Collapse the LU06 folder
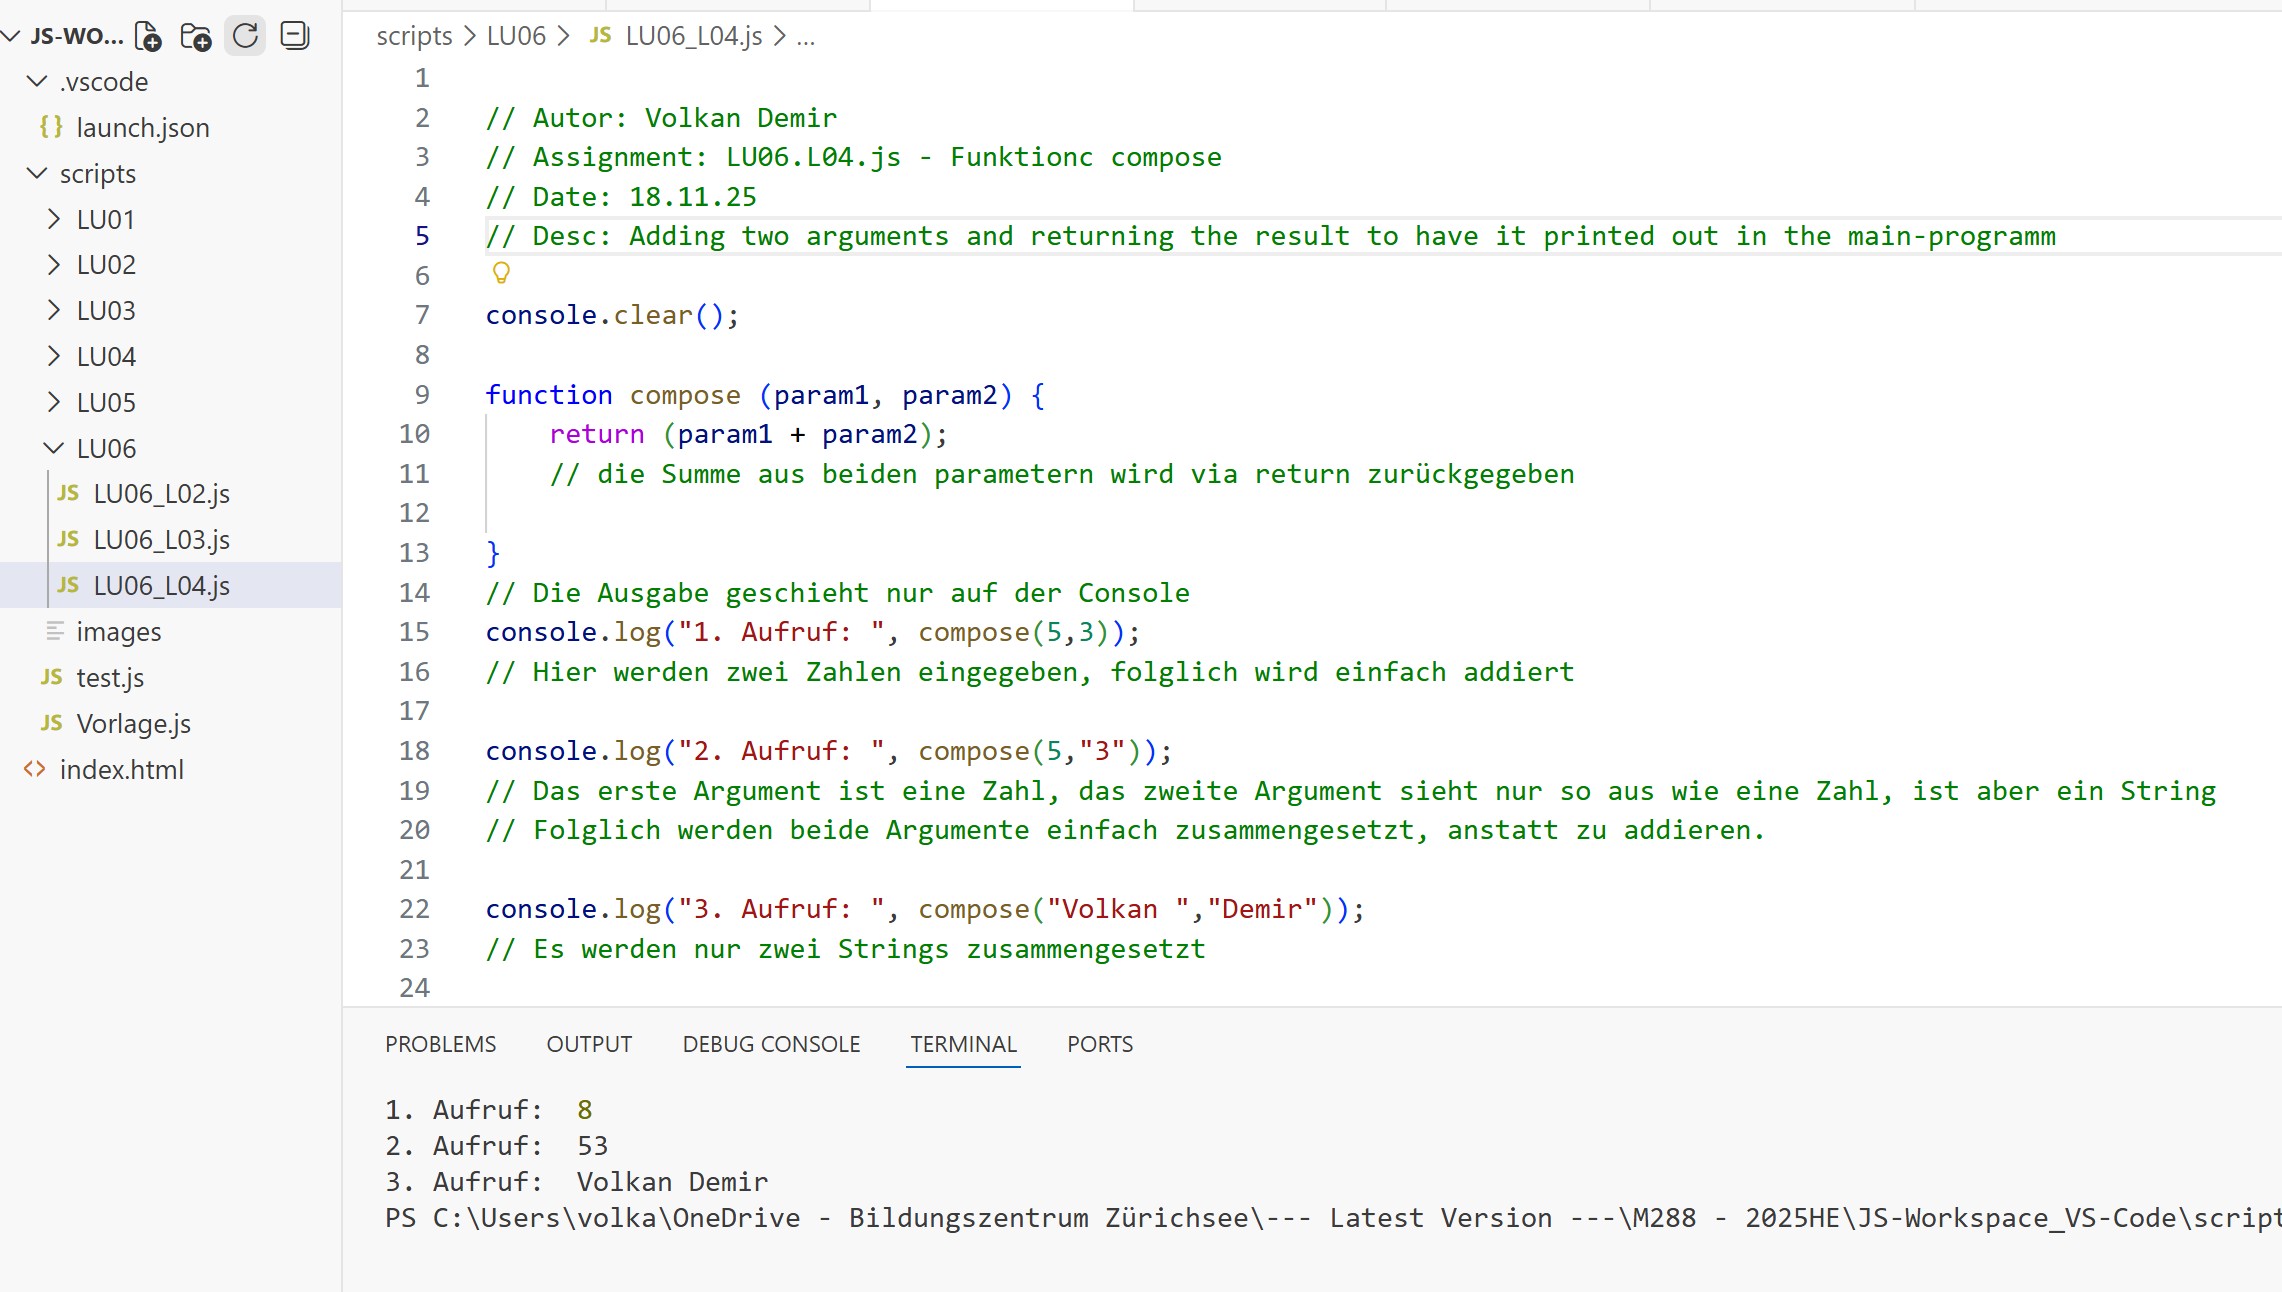This screenshot has height=1292, width=2282. tap(54, 449)
